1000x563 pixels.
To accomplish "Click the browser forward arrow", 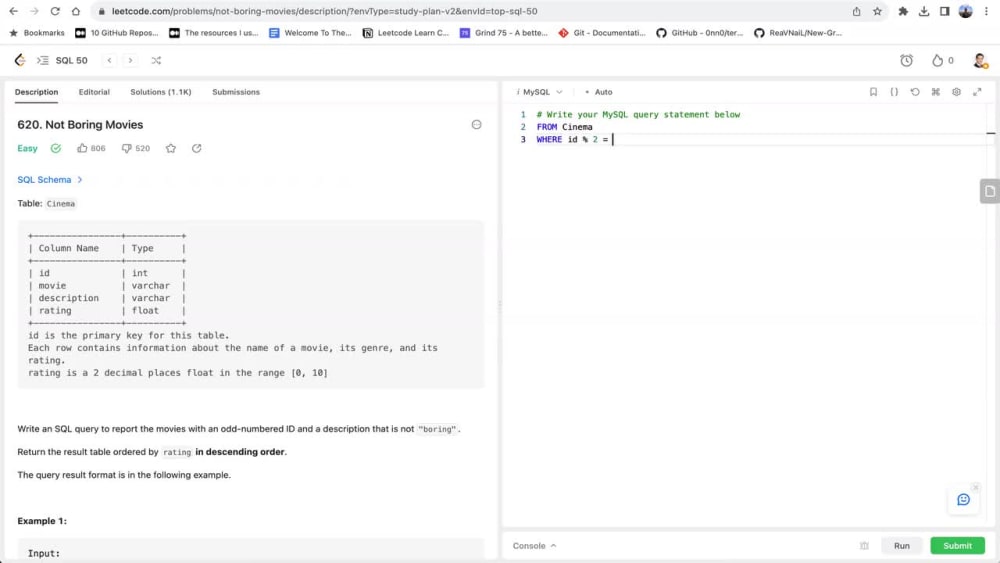I will pos(34,11).
